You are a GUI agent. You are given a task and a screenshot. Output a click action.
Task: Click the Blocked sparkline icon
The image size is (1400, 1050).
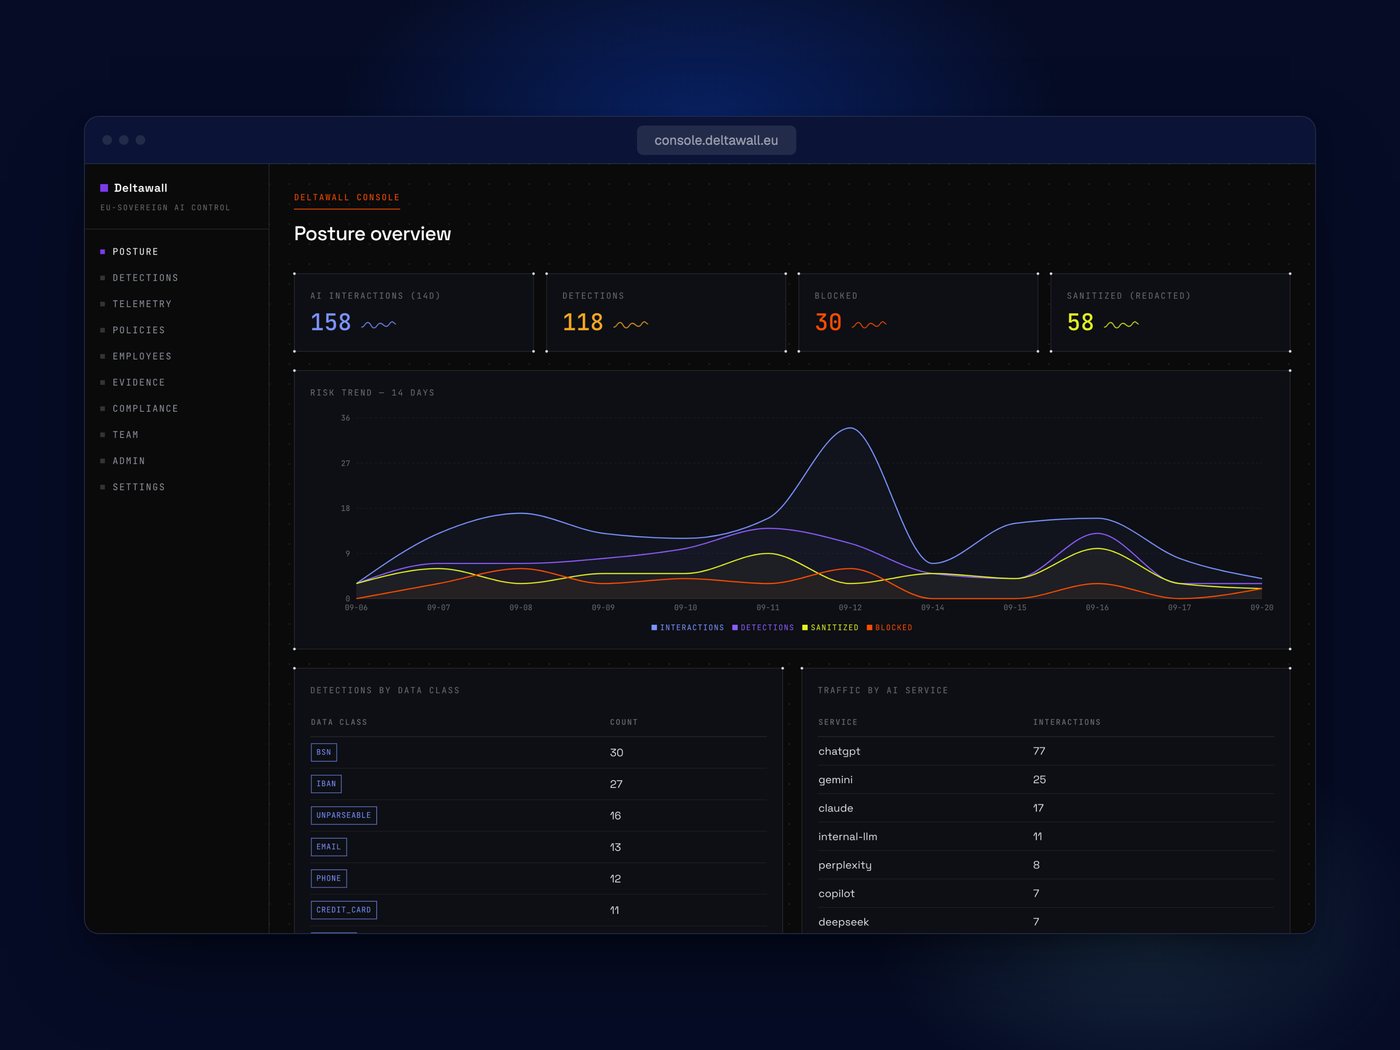(869, 324)
